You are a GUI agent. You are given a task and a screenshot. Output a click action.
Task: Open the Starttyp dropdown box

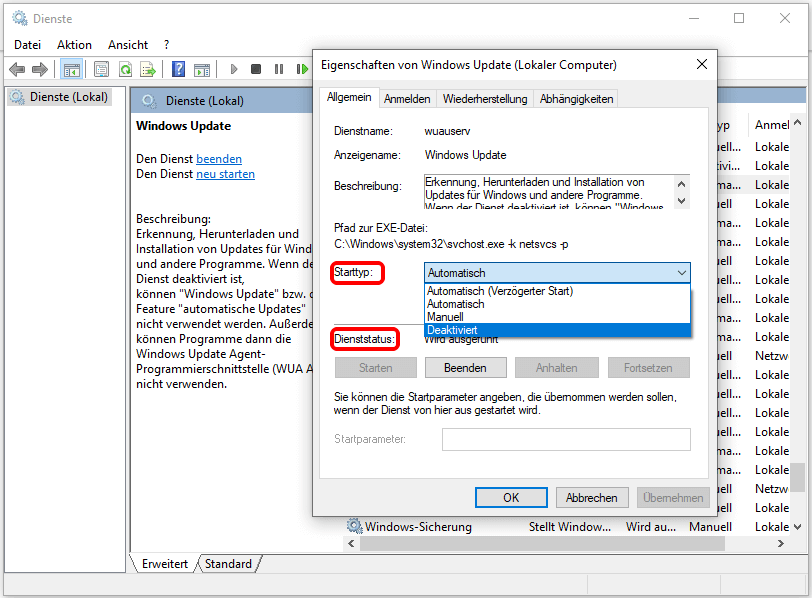tap(557, 272)
